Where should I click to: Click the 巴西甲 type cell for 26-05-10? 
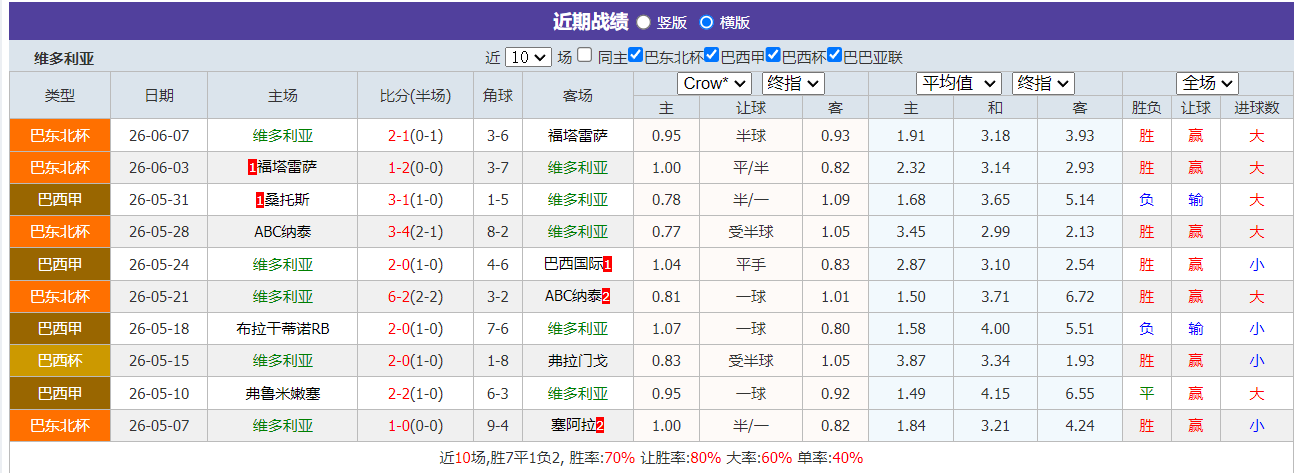(59, 393)
